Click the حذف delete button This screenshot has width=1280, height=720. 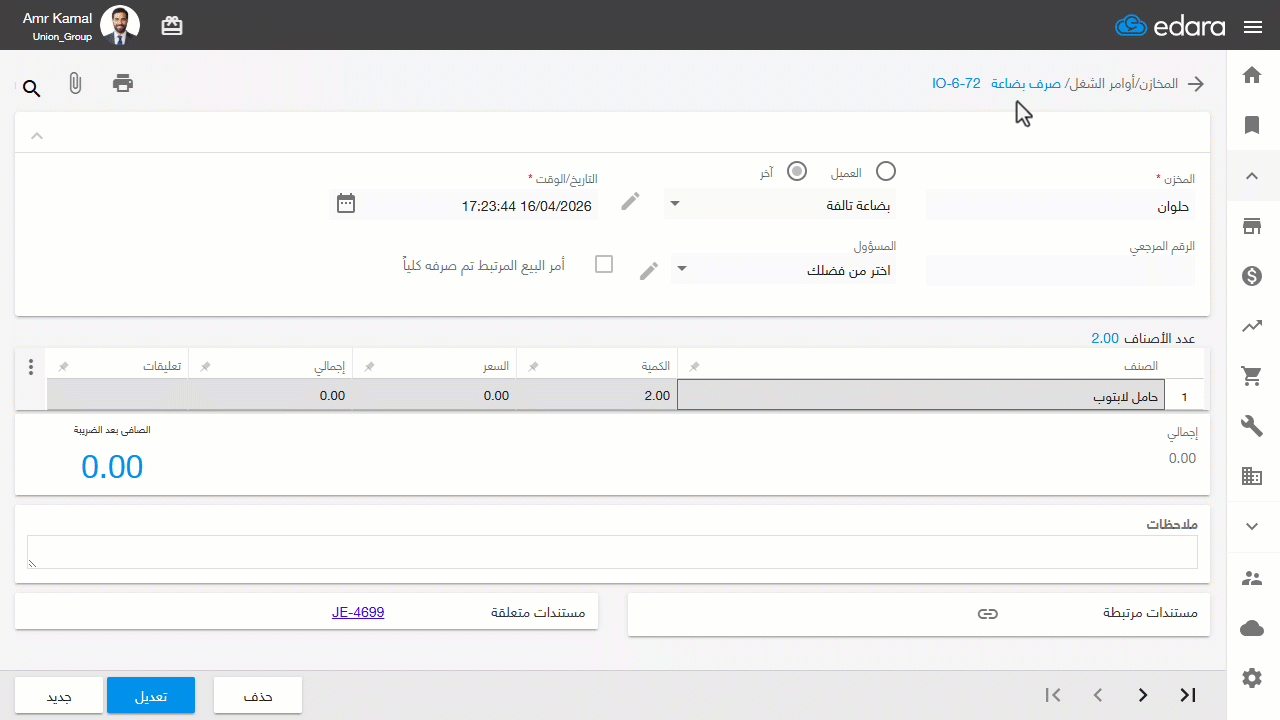(x=258, y=696)
